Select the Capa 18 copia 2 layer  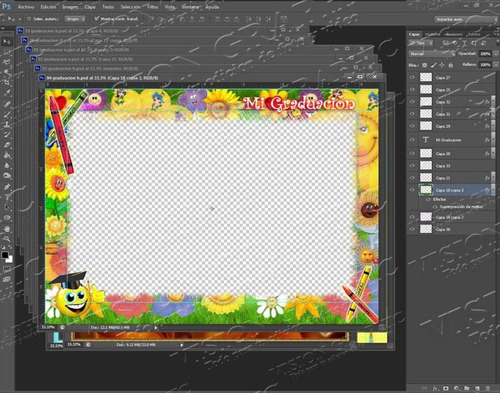tap(451, 217)
